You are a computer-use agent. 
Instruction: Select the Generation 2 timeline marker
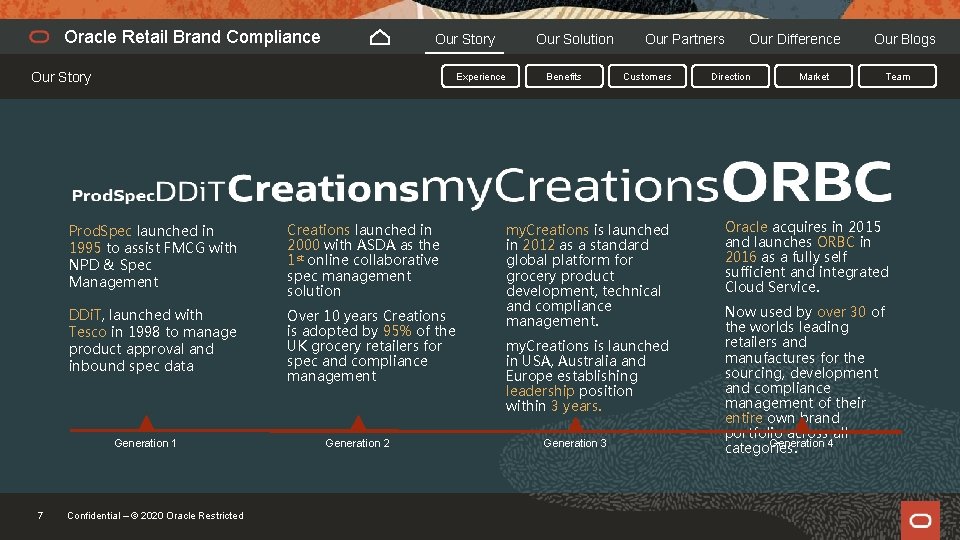tap(358, 423)
